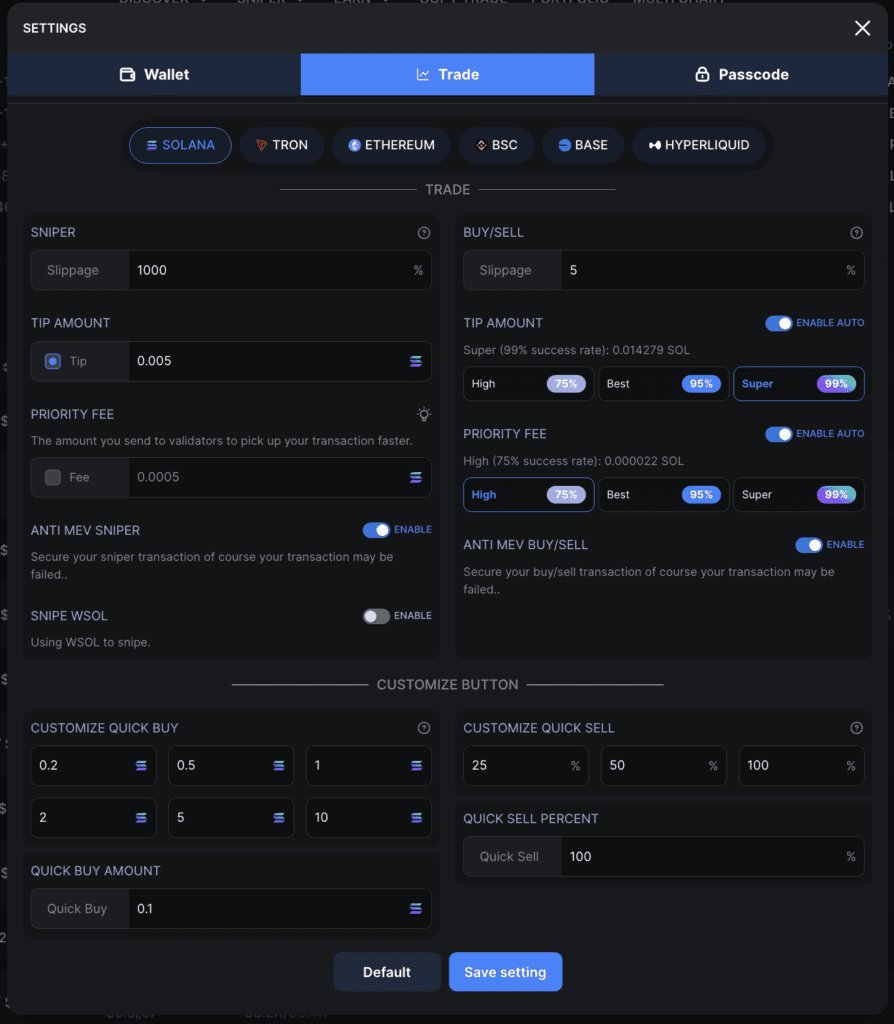
Task: Choose Best 95% for Tip Amount
Action: point(663,384)
